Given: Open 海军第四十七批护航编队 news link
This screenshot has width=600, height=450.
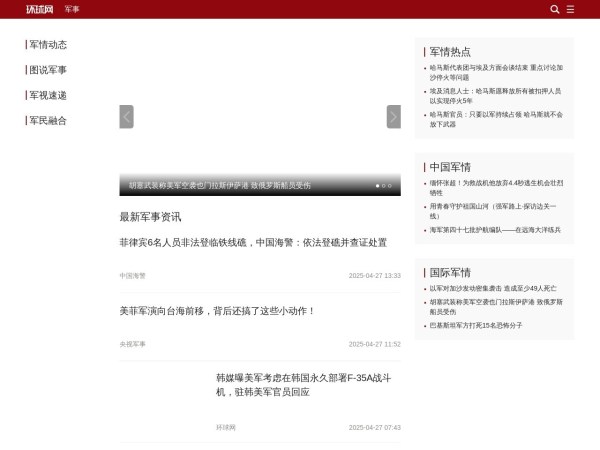Looking at the screenshot, I should coord(495,230).
